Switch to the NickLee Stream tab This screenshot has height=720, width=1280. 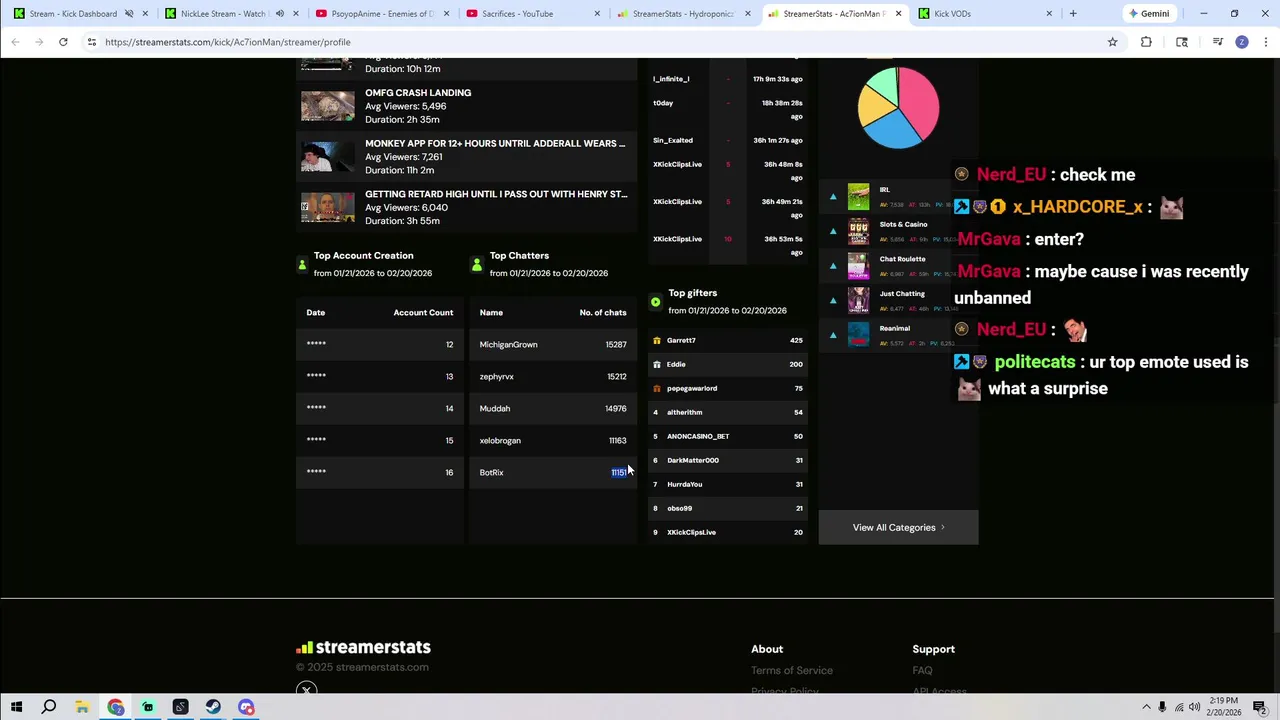222,14
